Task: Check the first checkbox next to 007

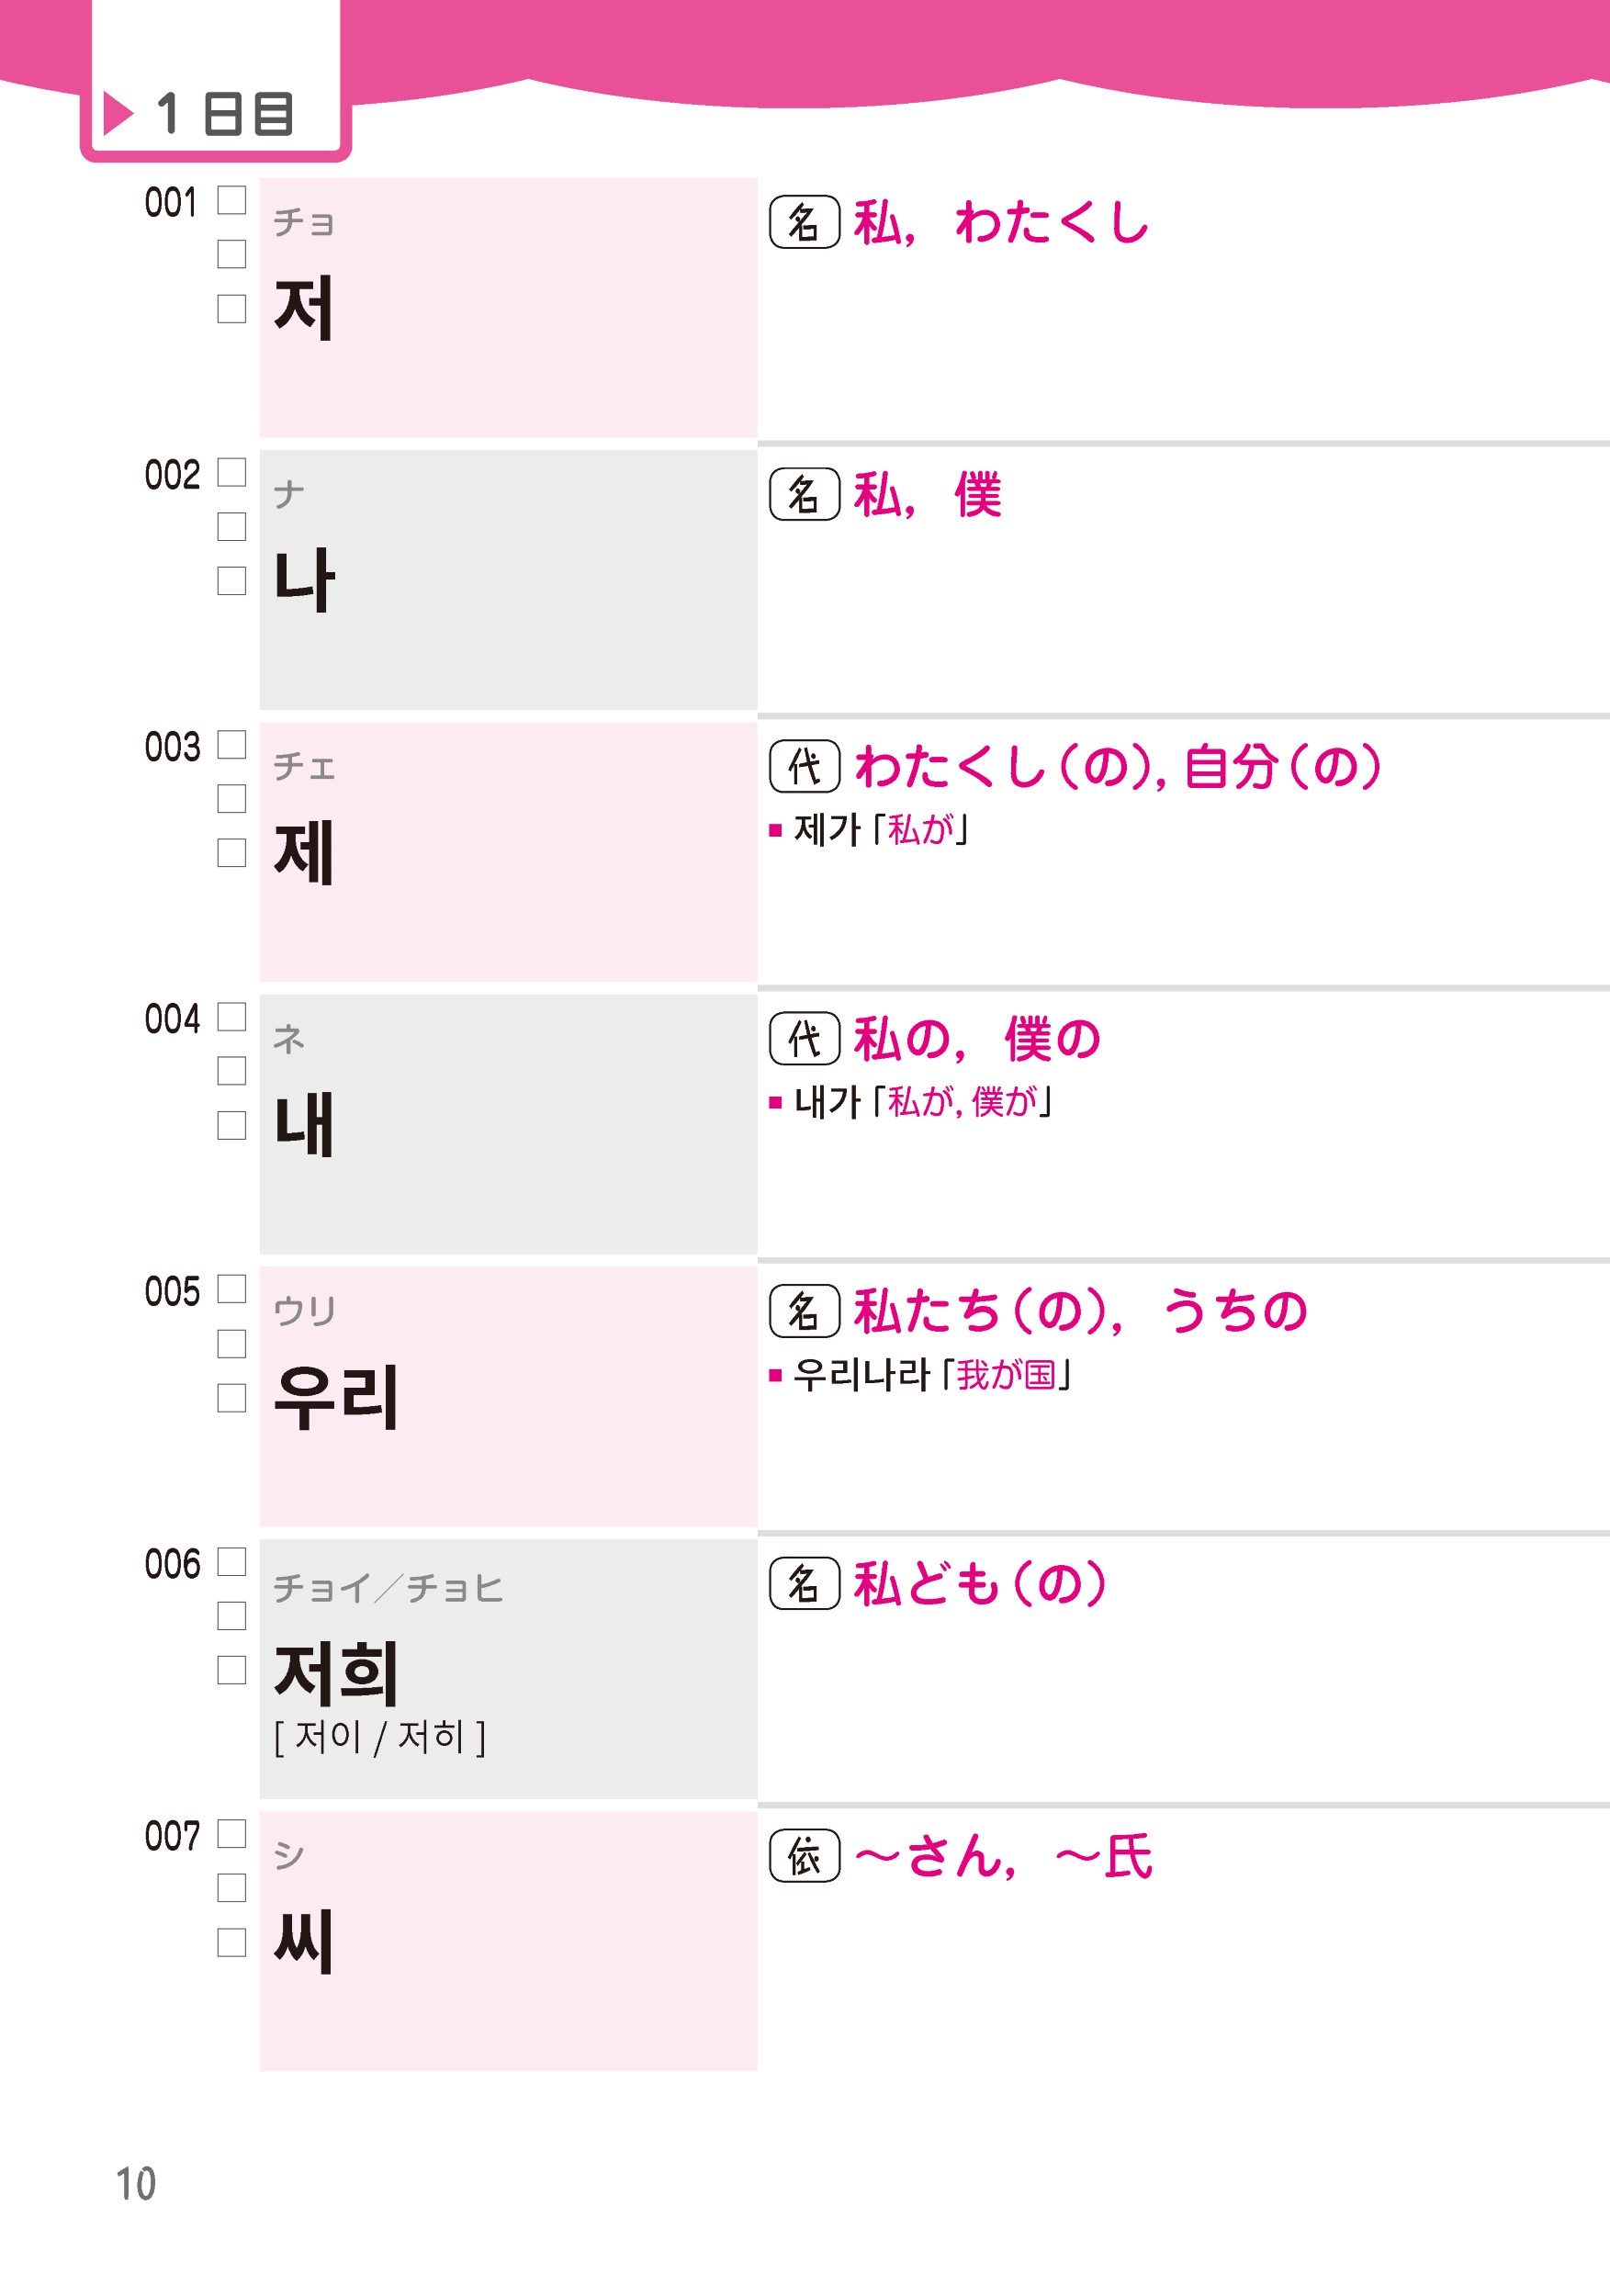Action: 232,1833
